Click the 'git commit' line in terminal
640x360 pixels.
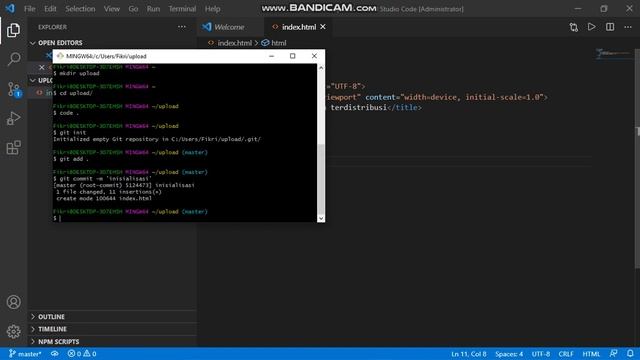click(102, 179)
